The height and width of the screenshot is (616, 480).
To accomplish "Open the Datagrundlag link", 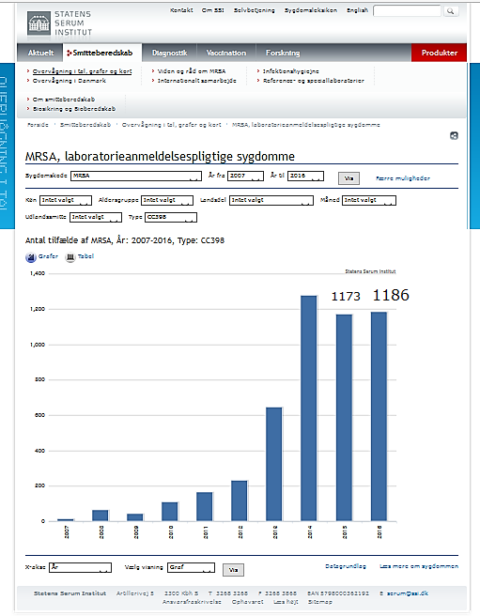I will tap(346, 566).
